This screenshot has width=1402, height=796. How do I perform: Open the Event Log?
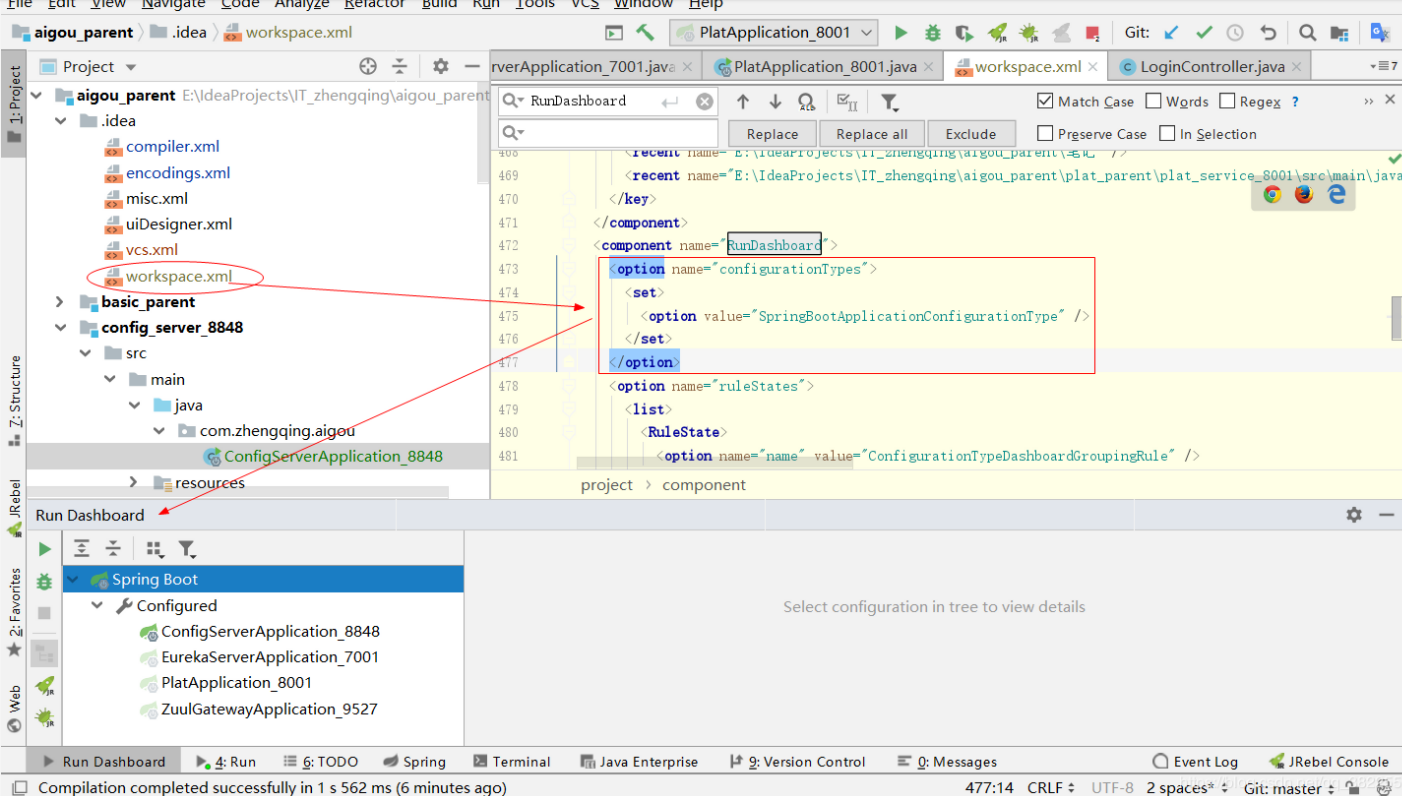pos(1196,761)
